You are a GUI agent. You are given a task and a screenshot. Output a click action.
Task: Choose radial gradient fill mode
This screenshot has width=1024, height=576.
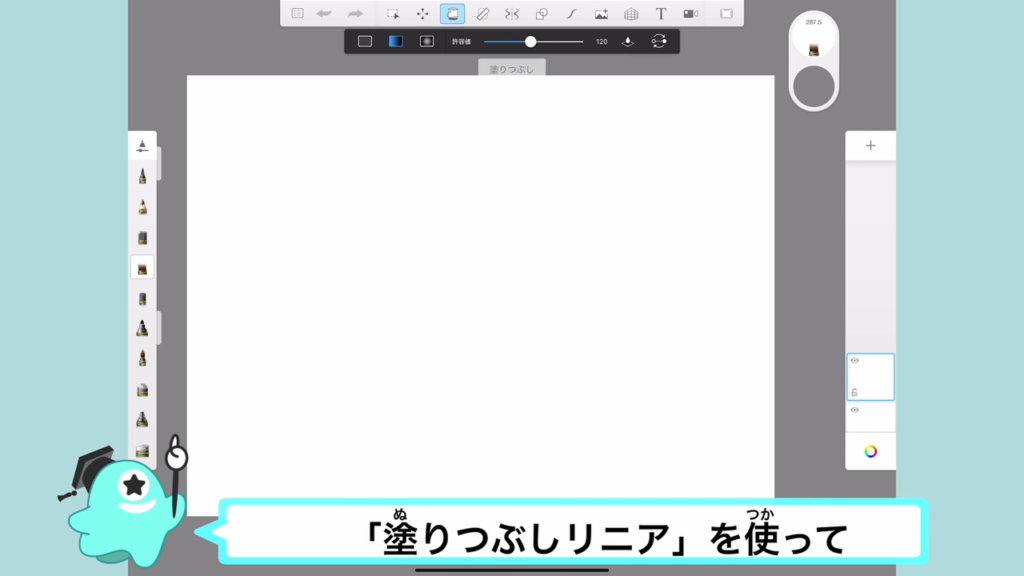click(x=426, y=42)
